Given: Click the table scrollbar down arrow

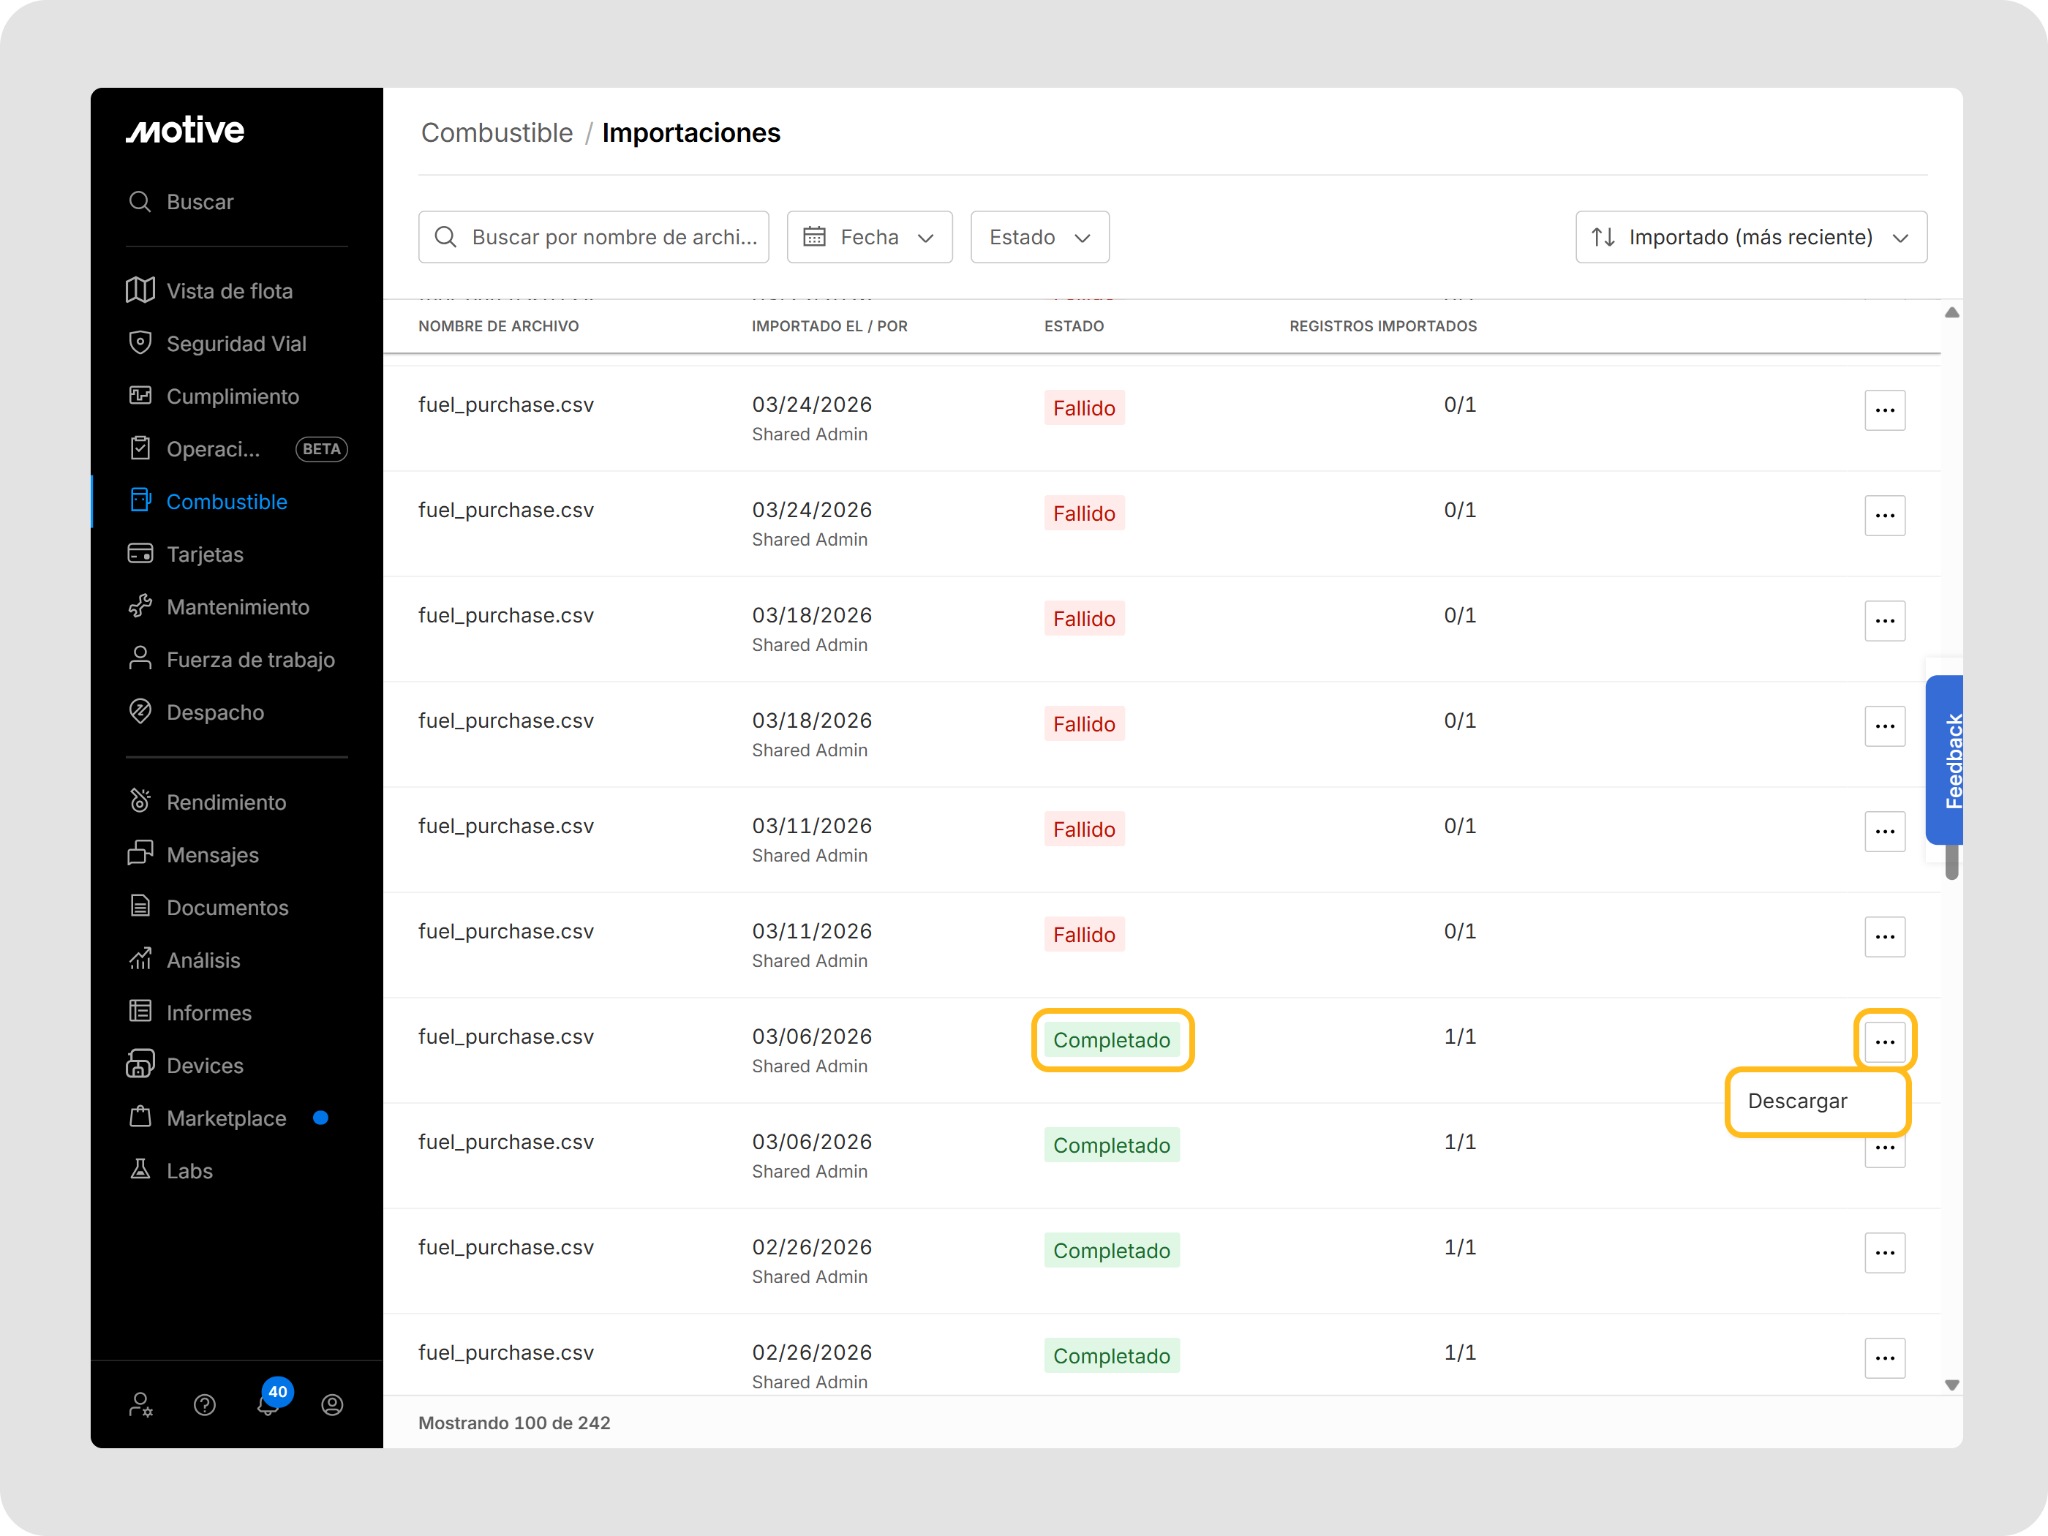Looking at the screenshot, I should point(1952,1385).
